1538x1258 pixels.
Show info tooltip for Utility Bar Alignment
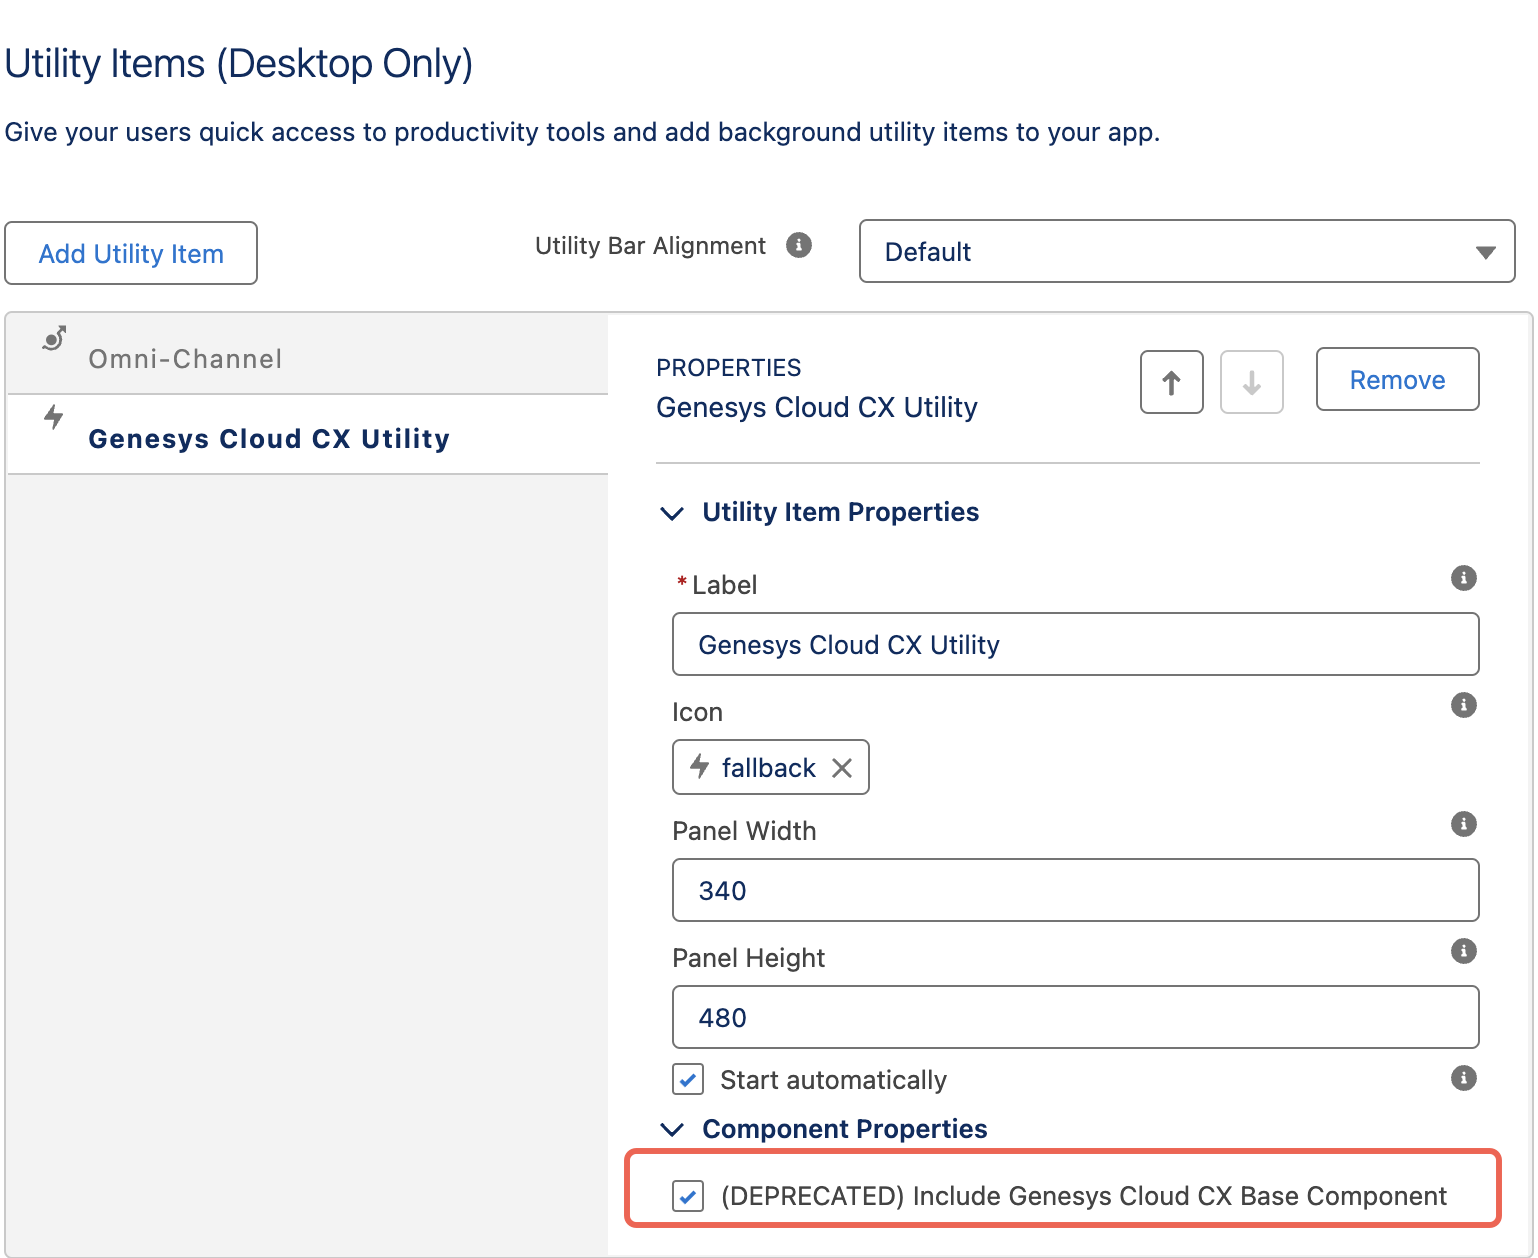pyautogui.click(x=799, y=245)
